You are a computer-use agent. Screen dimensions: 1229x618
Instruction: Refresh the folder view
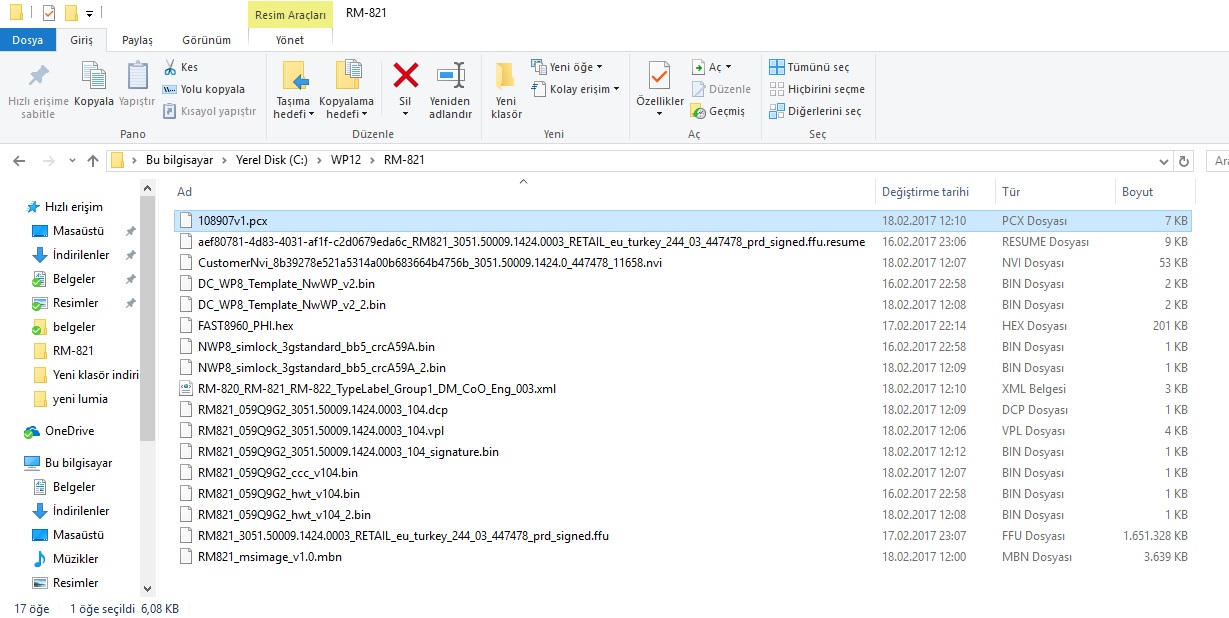tap(1185, 160)
